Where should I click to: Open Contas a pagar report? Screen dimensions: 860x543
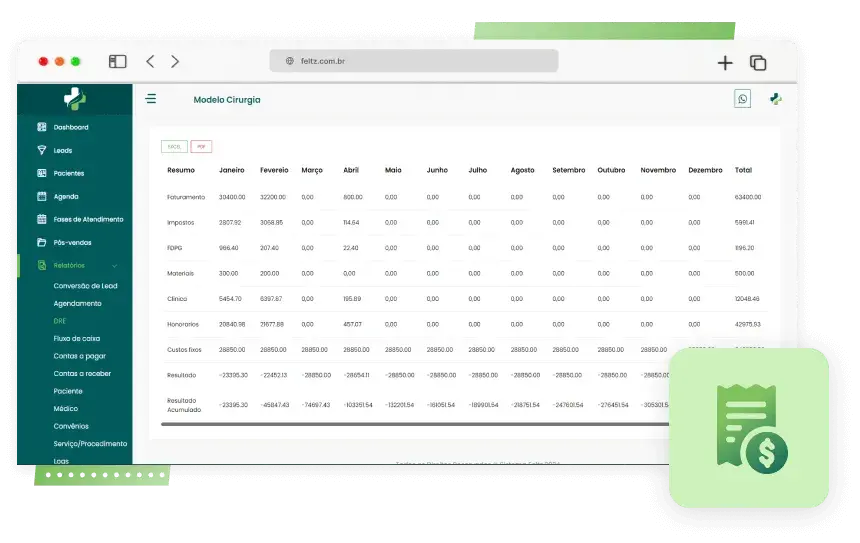(x=80, y=356)
